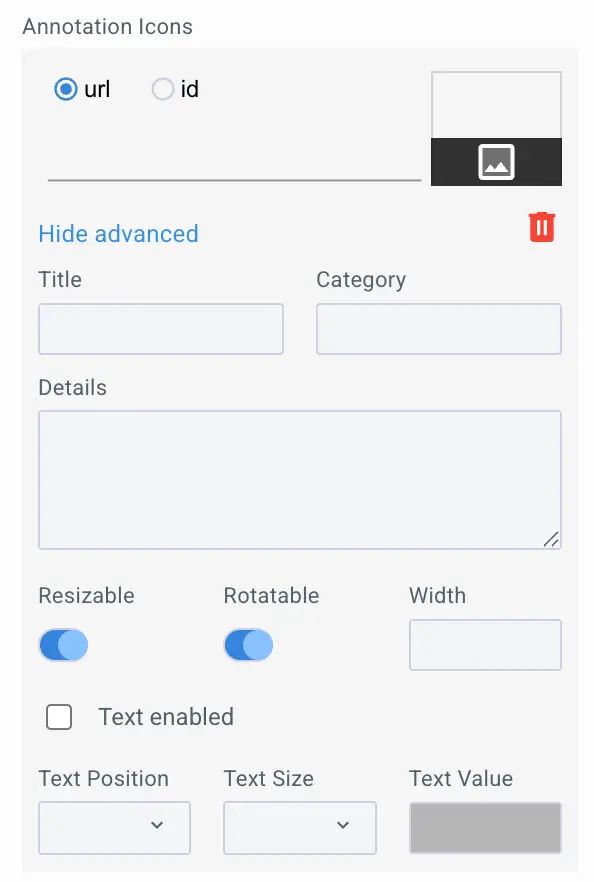Viewport: 594px width, 882px height.
Task: Click the Details resize handle
Action: coord(552,541)
